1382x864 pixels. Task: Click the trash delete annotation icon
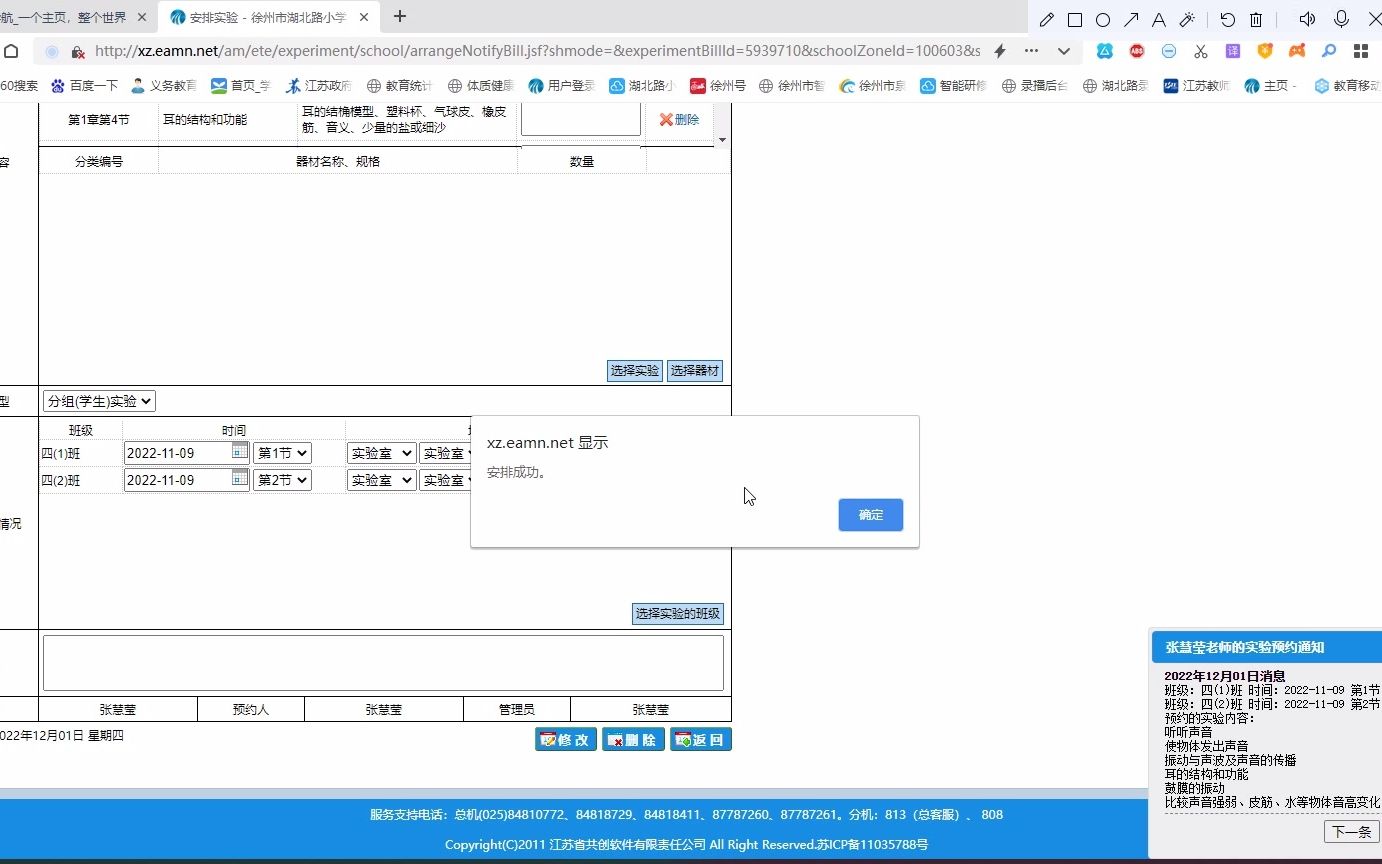click(x=1256, y=20)
